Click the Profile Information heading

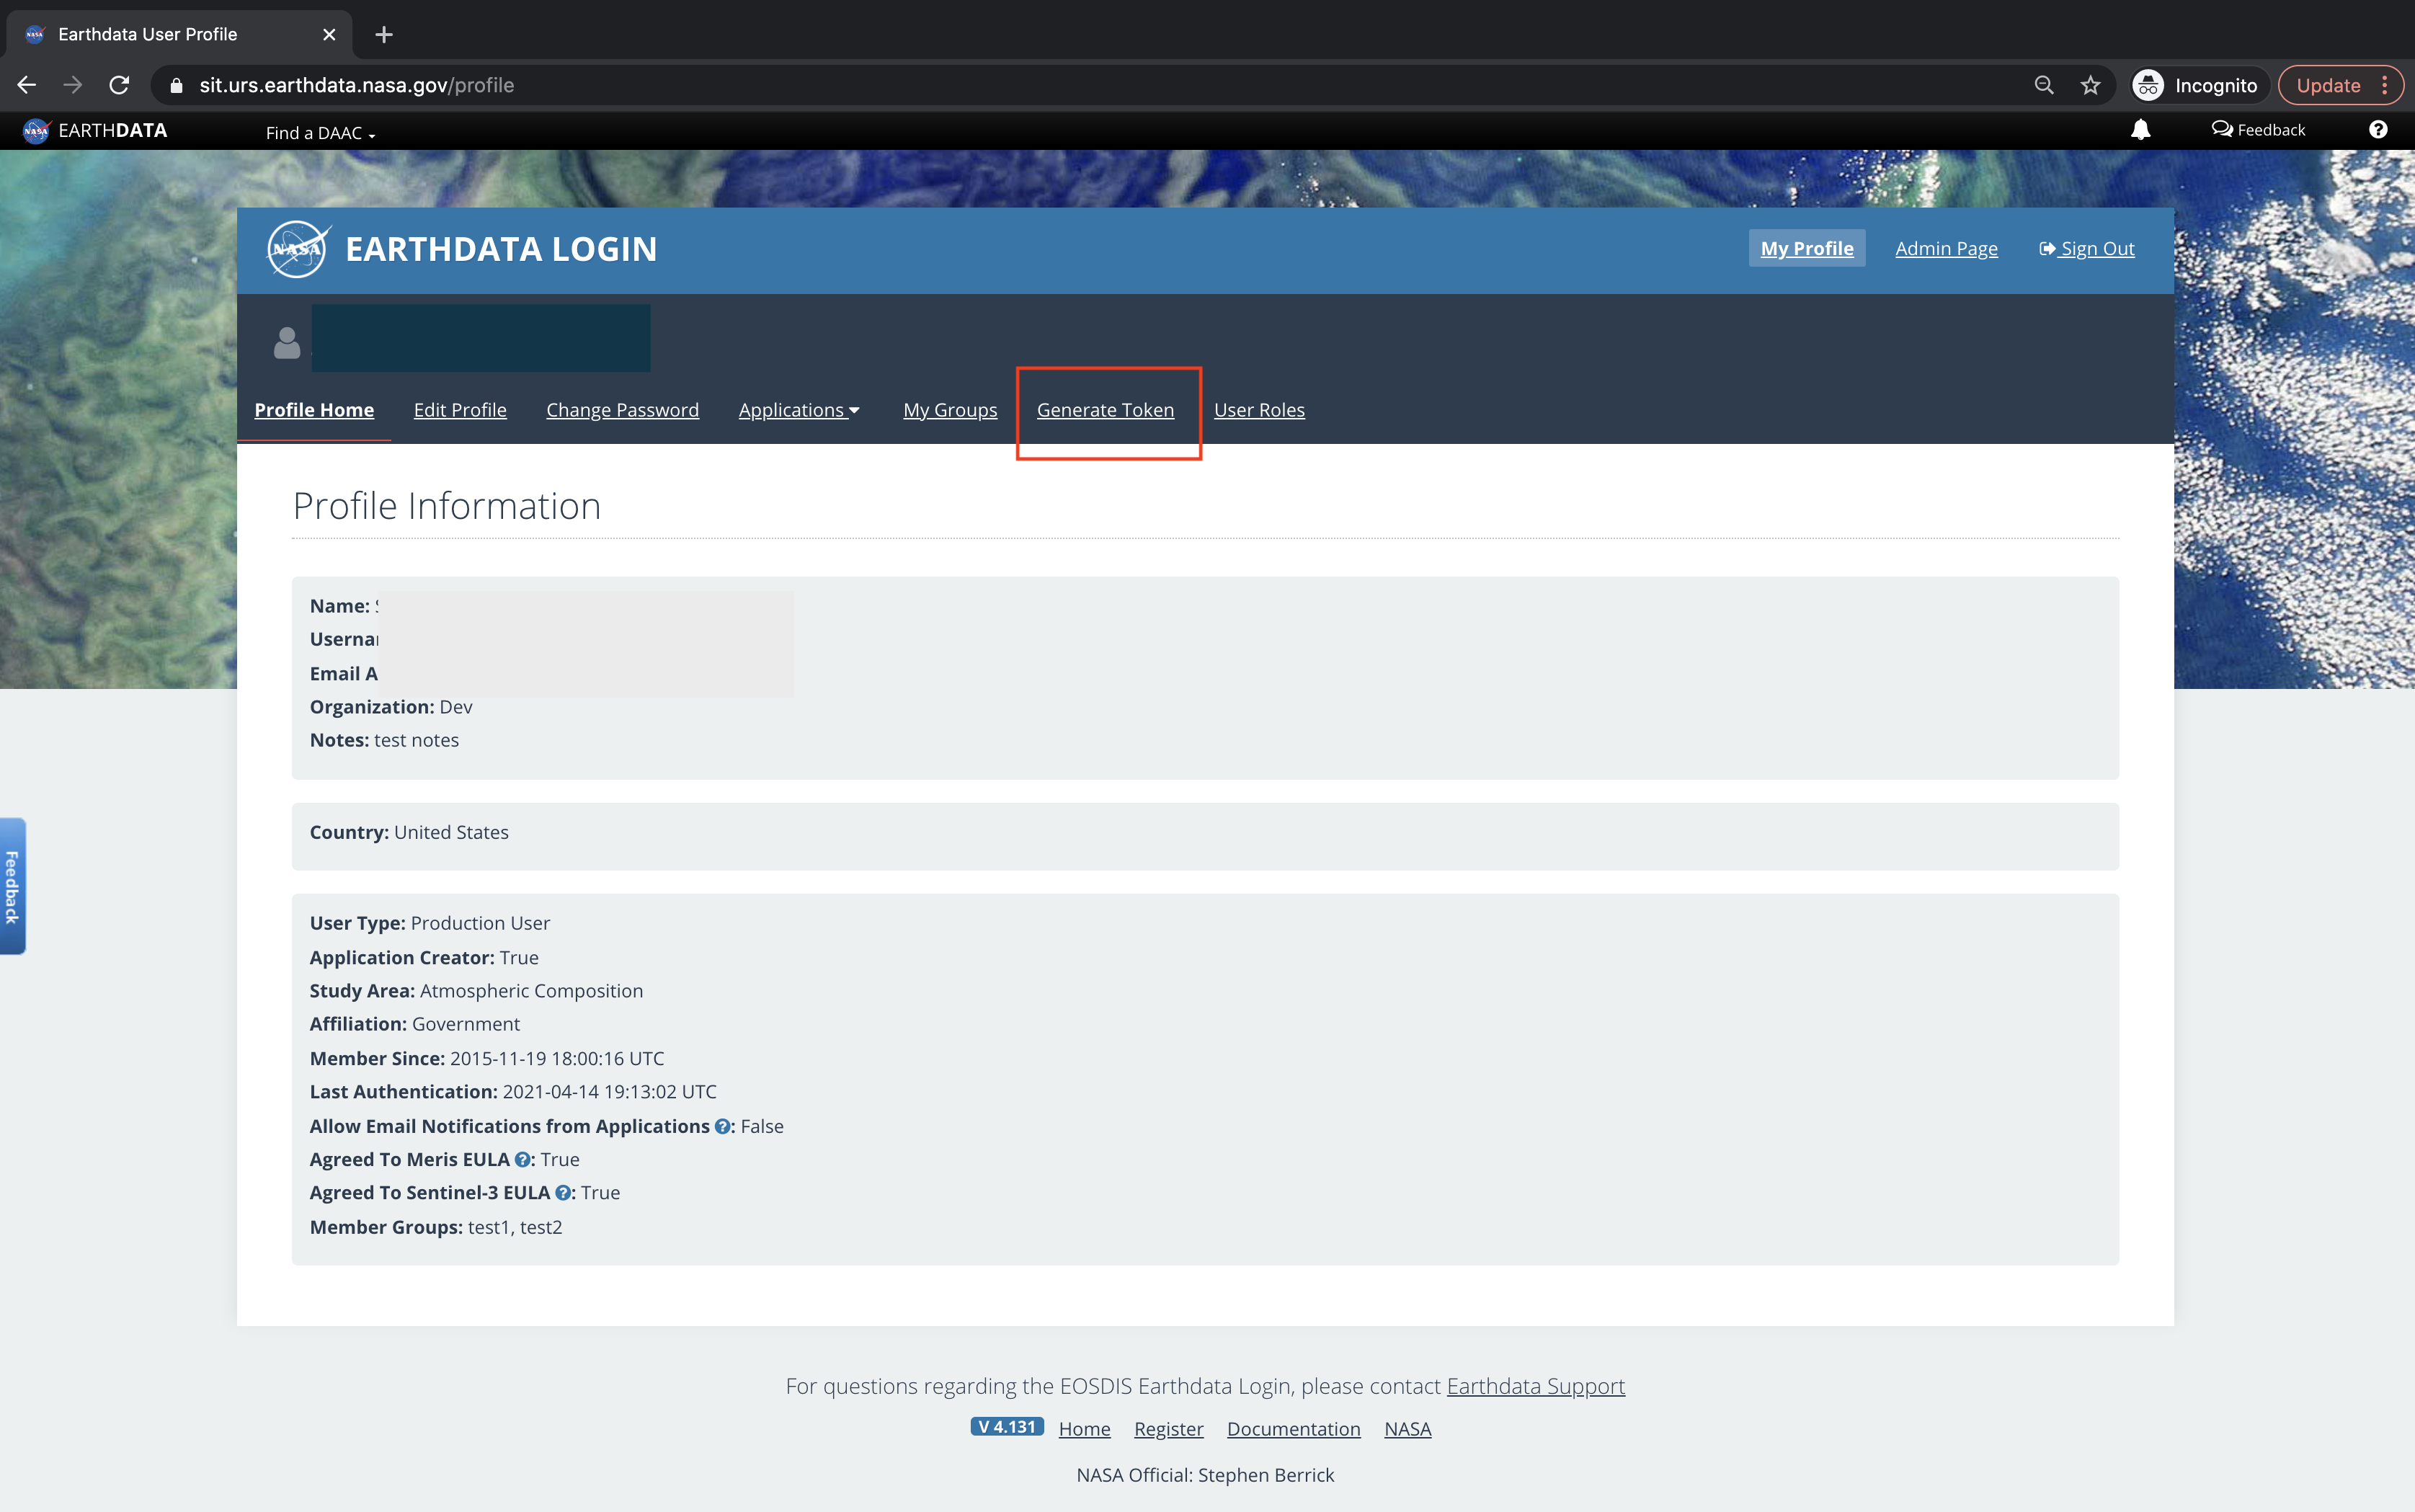coord(446,506)
